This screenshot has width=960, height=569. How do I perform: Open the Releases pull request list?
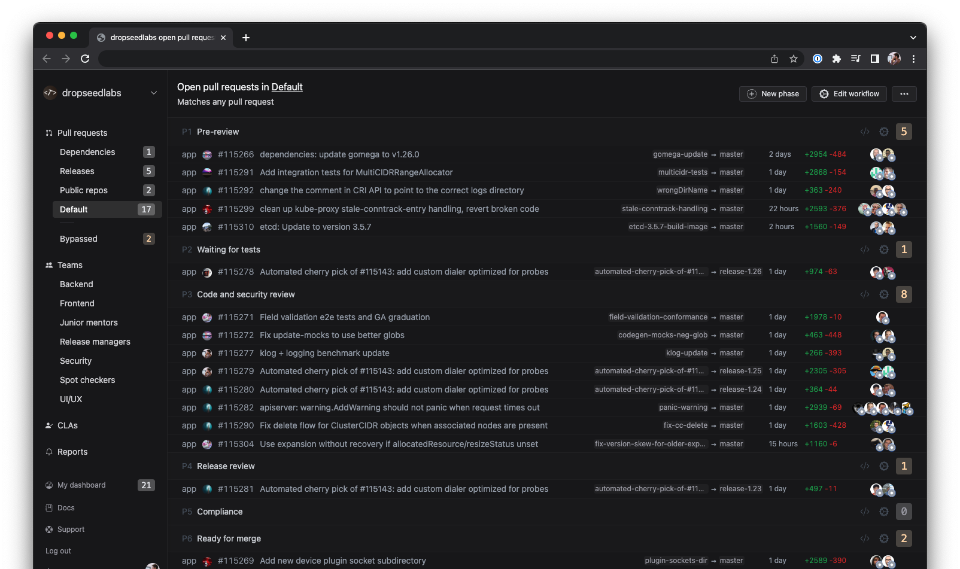[x=106, y=171]
